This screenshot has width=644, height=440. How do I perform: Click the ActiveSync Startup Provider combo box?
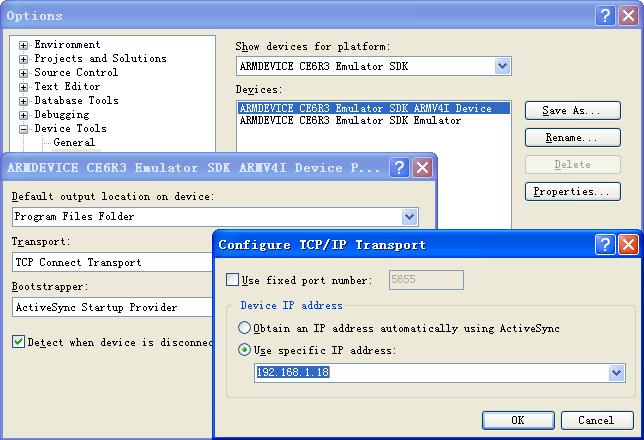pyautogui.click(x=113, y=307)
